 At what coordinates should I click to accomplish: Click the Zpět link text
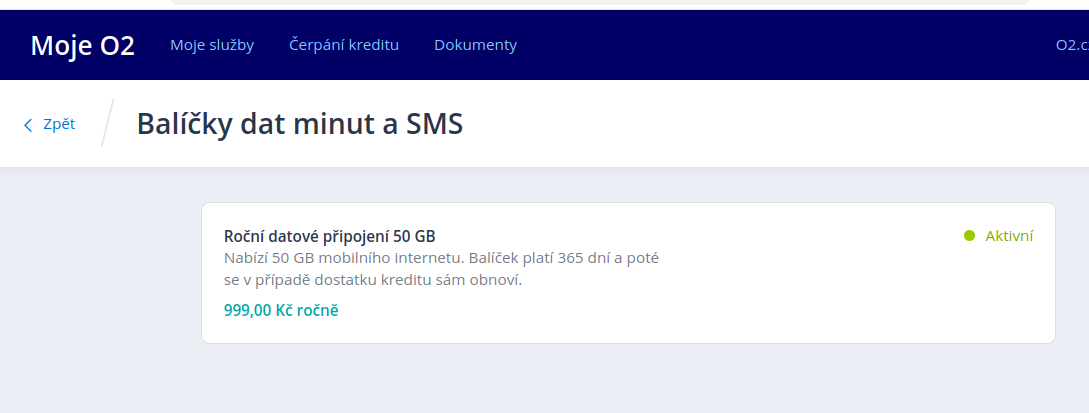(x=59, y=124)
